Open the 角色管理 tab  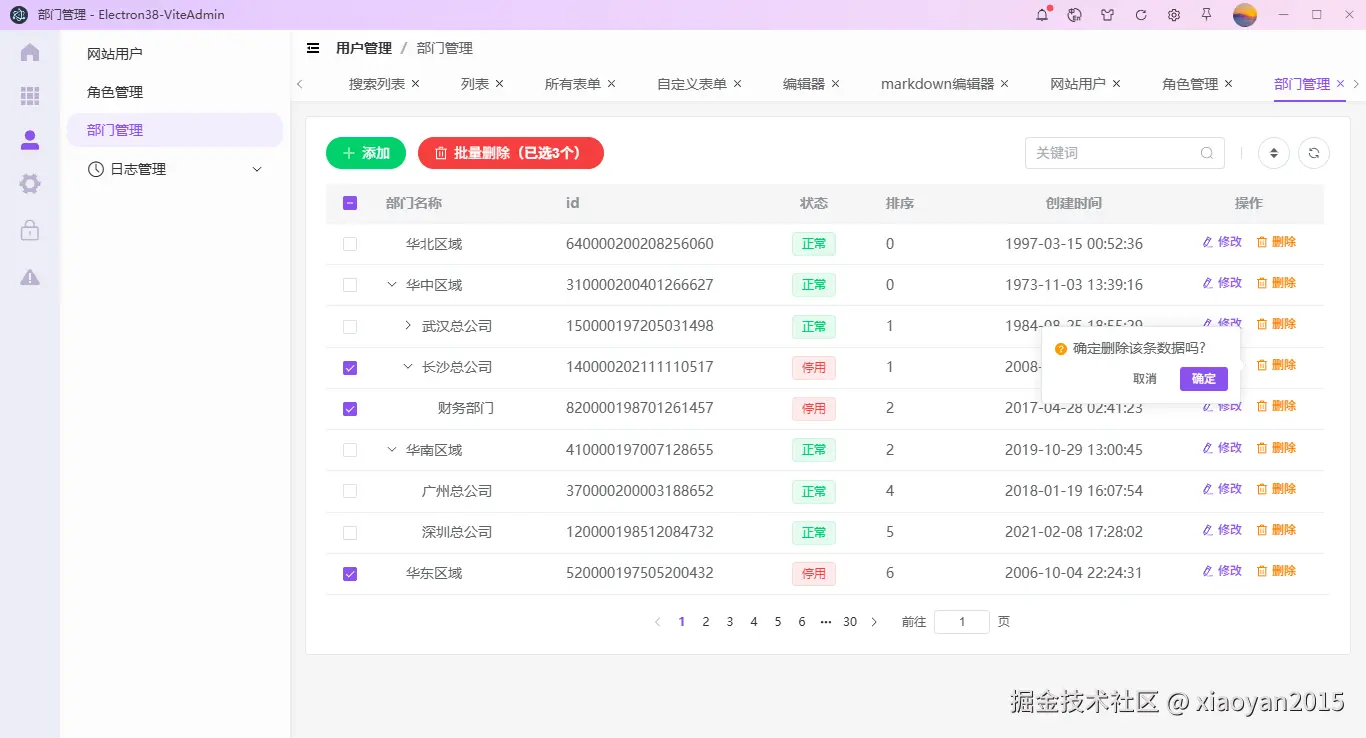point(1196,83)
